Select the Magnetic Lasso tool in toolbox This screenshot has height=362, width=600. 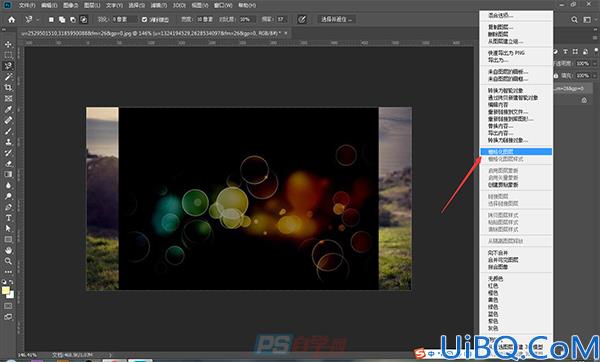(x=8, y=66)
